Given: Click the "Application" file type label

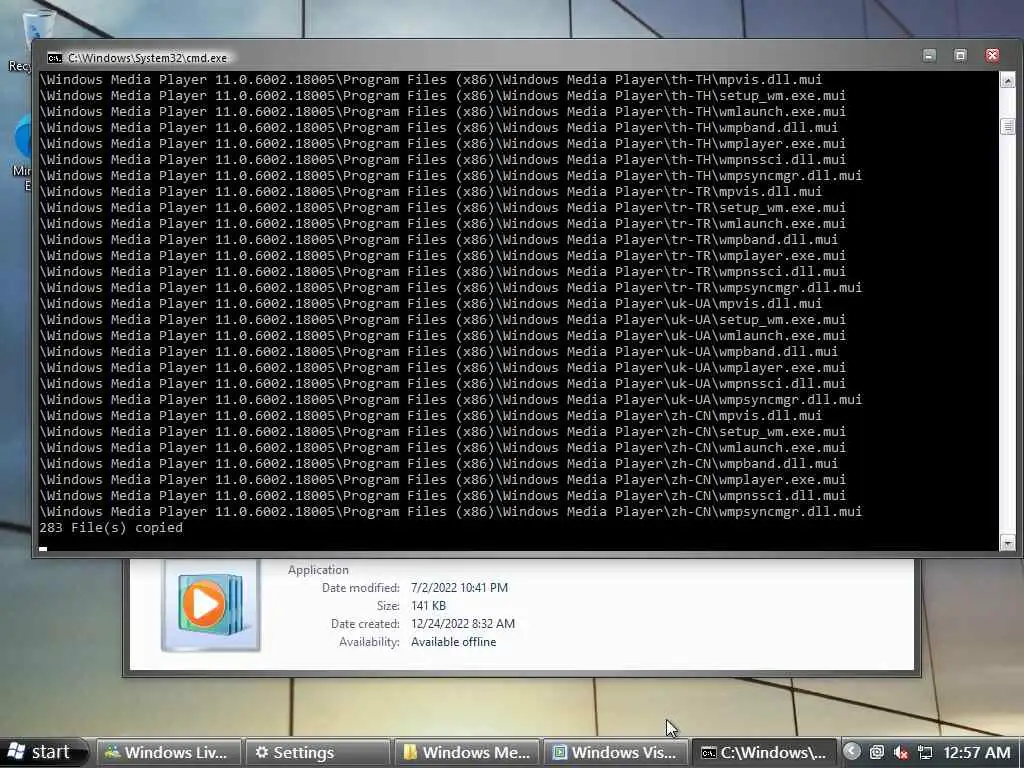Looking at the screenshot, I should (x=318, y=569).
